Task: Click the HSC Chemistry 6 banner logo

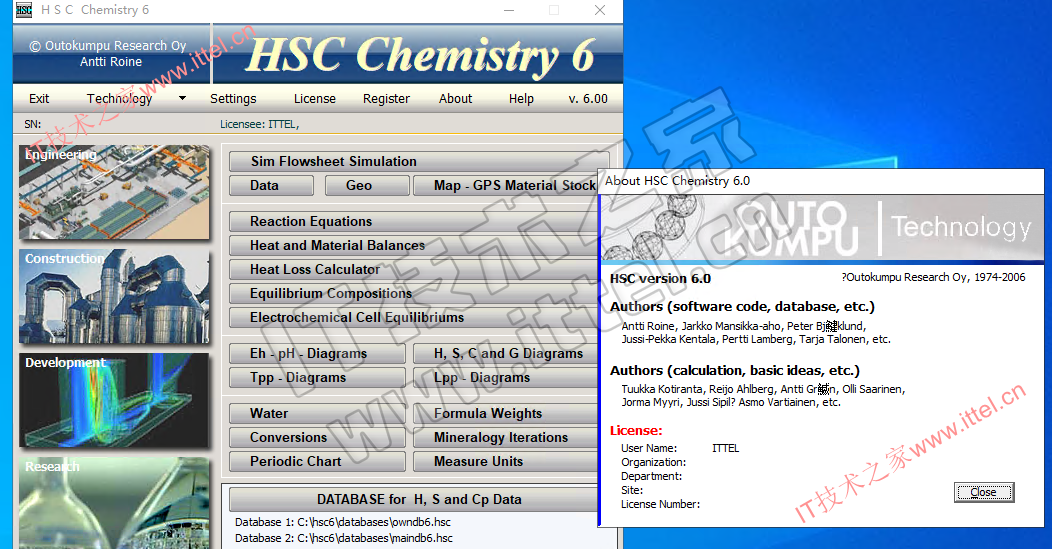Action: [x=420, y=54]
